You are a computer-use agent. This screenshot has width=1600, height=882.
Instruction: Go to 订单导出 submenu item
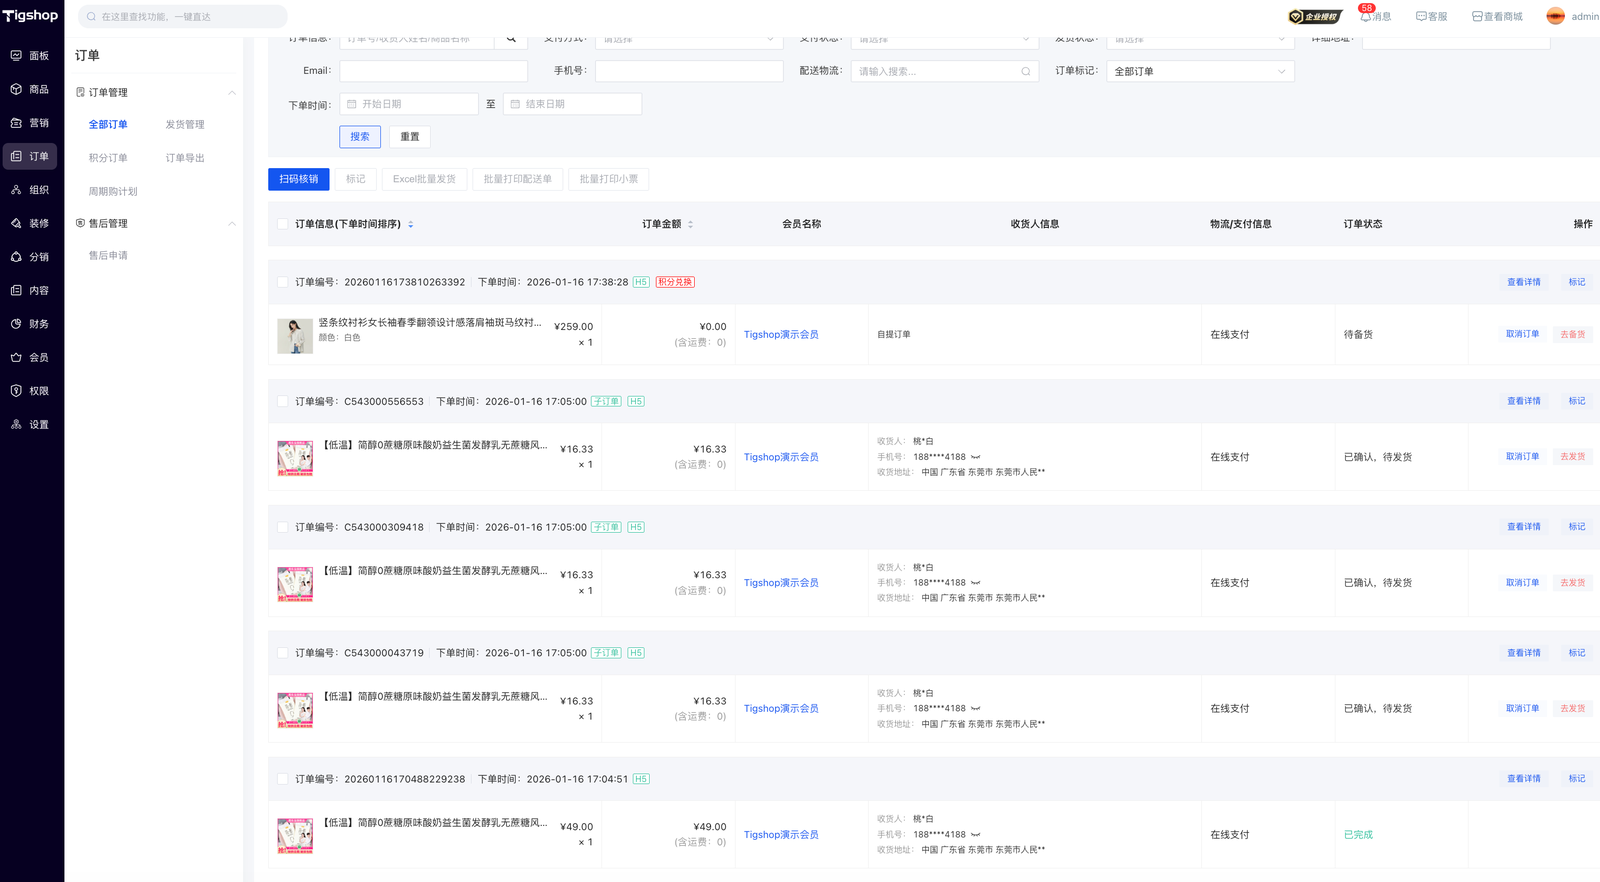tap(185, 158)
